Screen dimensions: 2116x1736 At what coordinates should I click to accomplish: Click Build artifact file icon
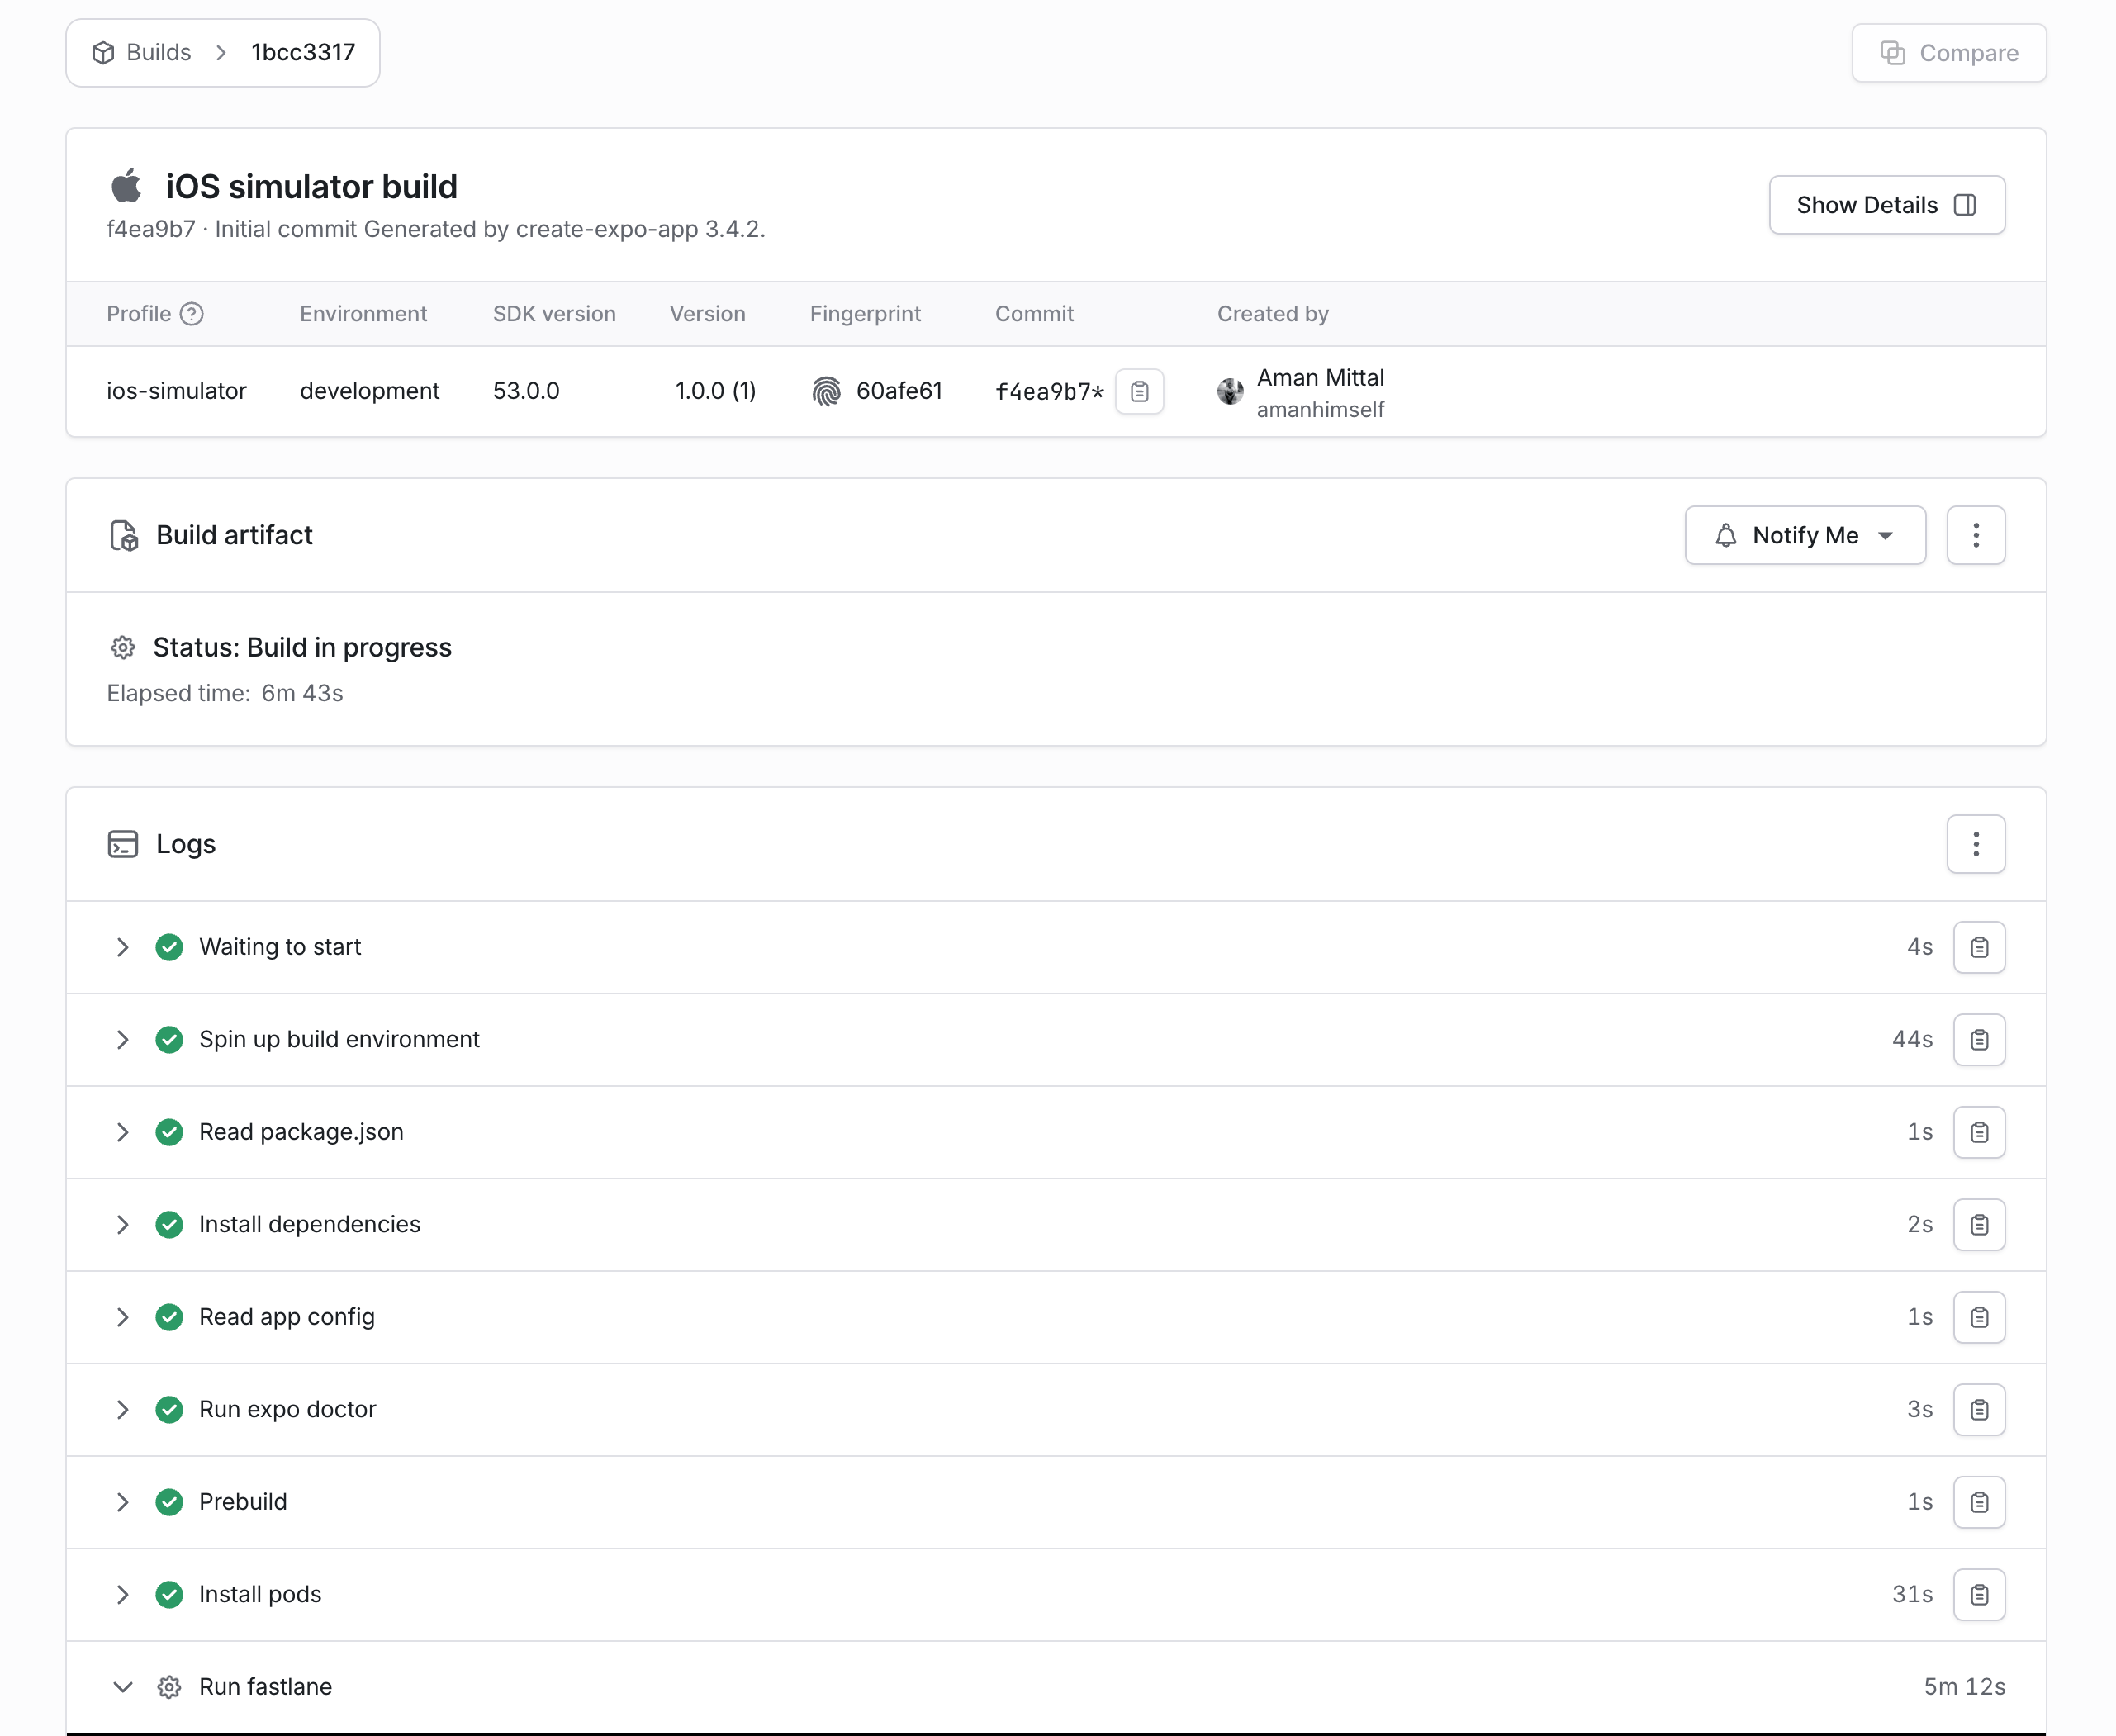click(x=123, y=535)
